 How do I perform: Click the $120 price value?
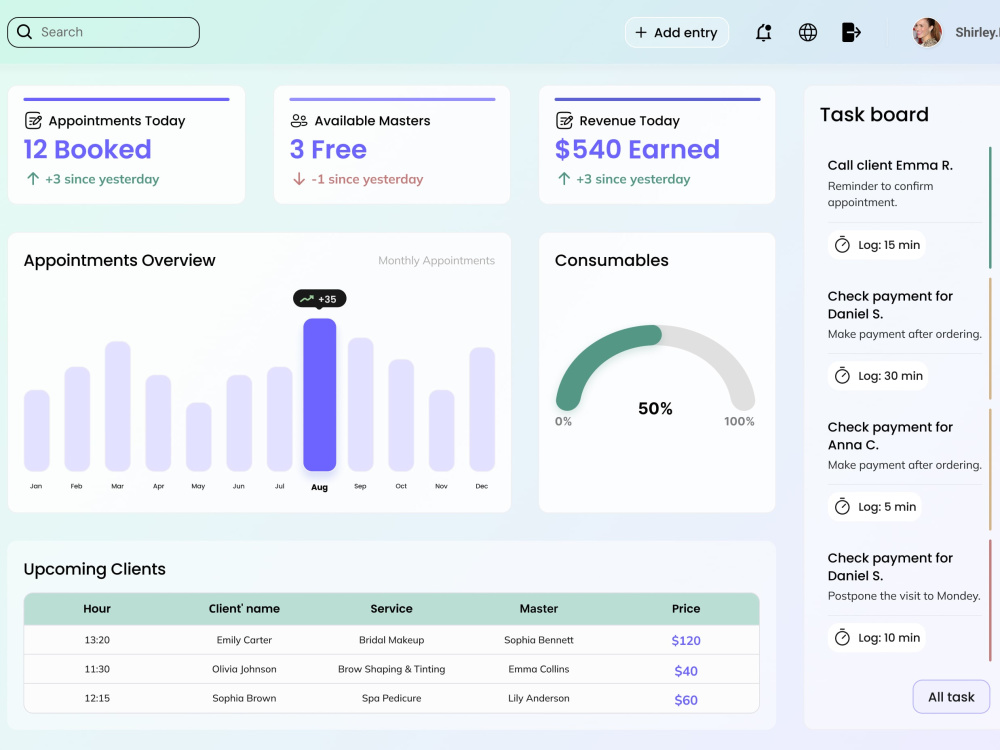click(686, 640)
